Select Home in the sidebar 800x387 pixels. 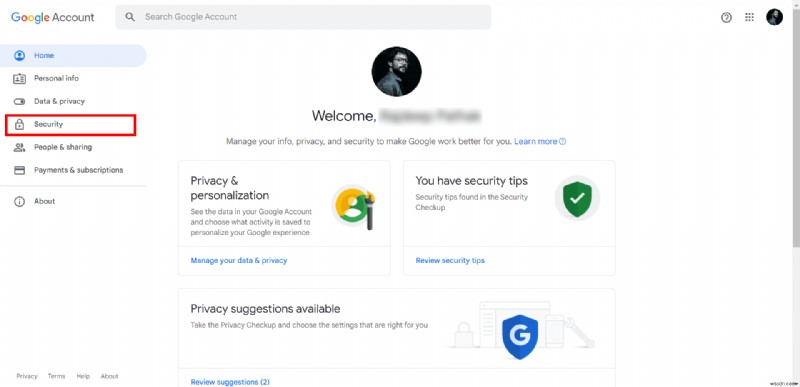[73, 56]
